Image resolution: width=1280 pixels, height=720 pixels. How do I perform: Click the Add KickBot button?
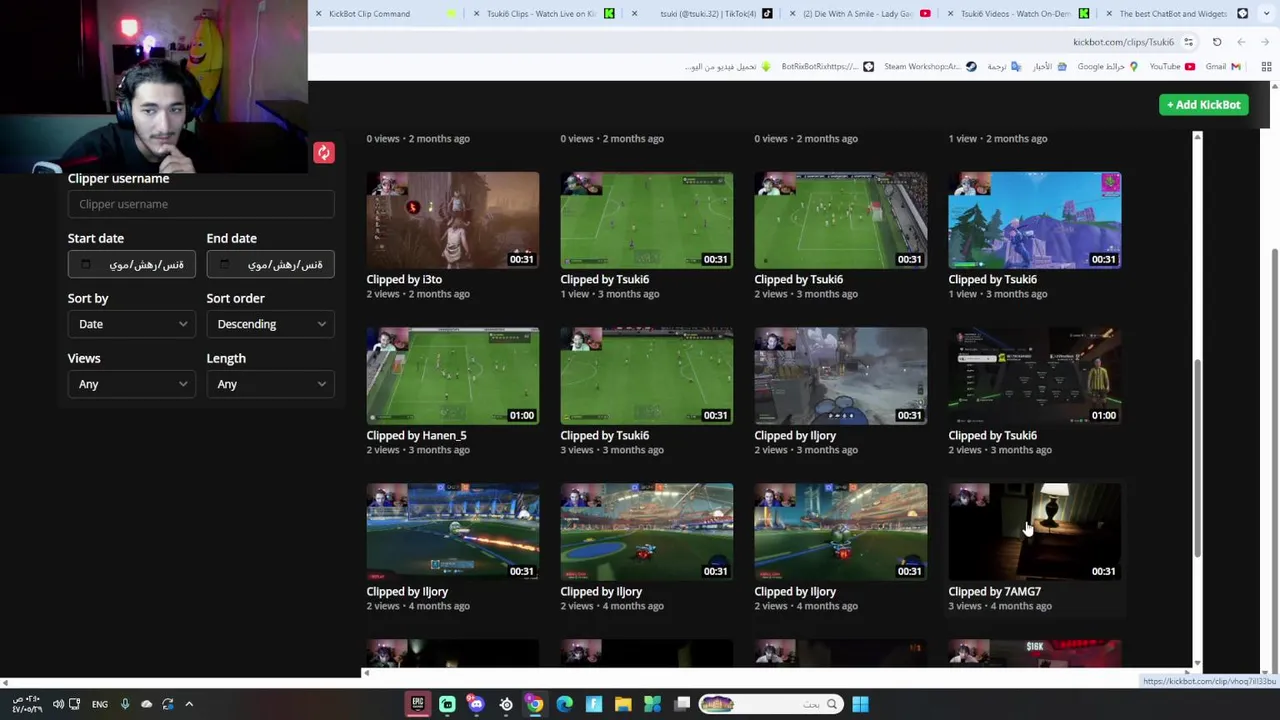pos(1204,105)
